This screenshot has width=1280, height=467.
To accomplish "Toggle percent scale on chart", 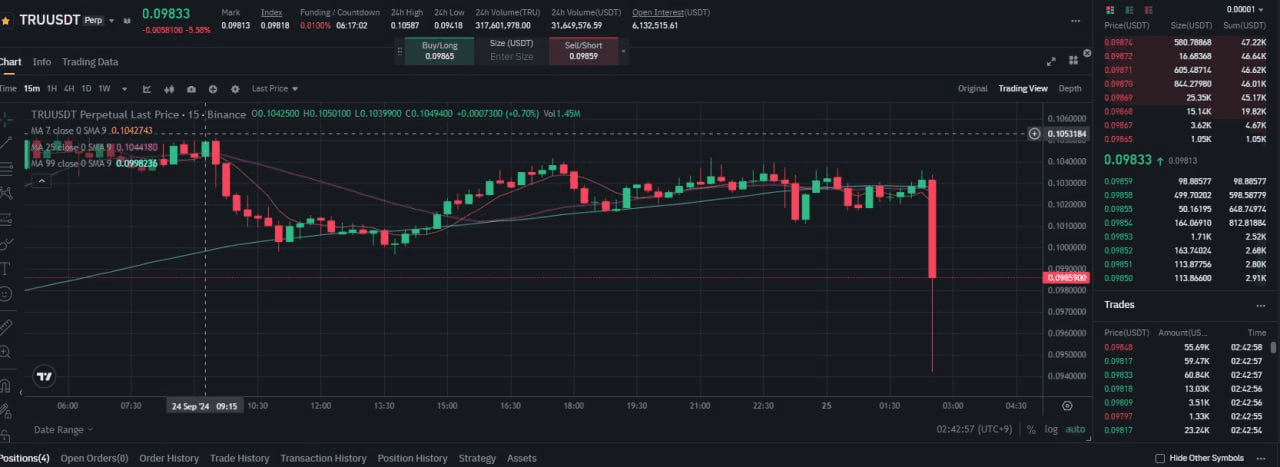I will [1031, 429].
